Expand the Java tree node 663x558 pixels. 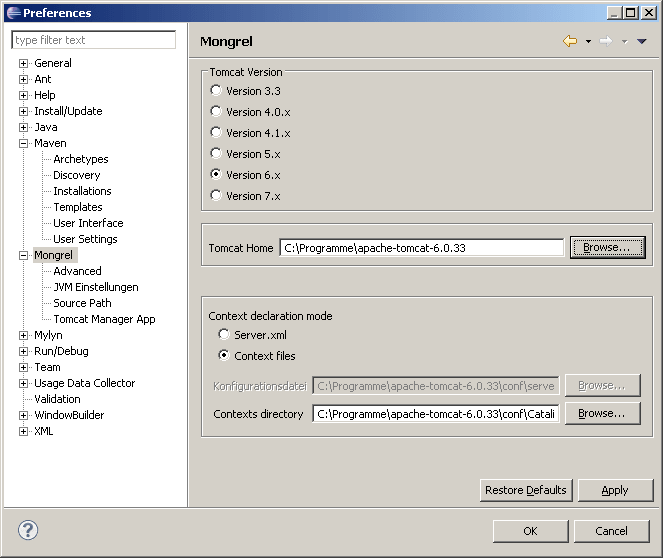[24, 128]
